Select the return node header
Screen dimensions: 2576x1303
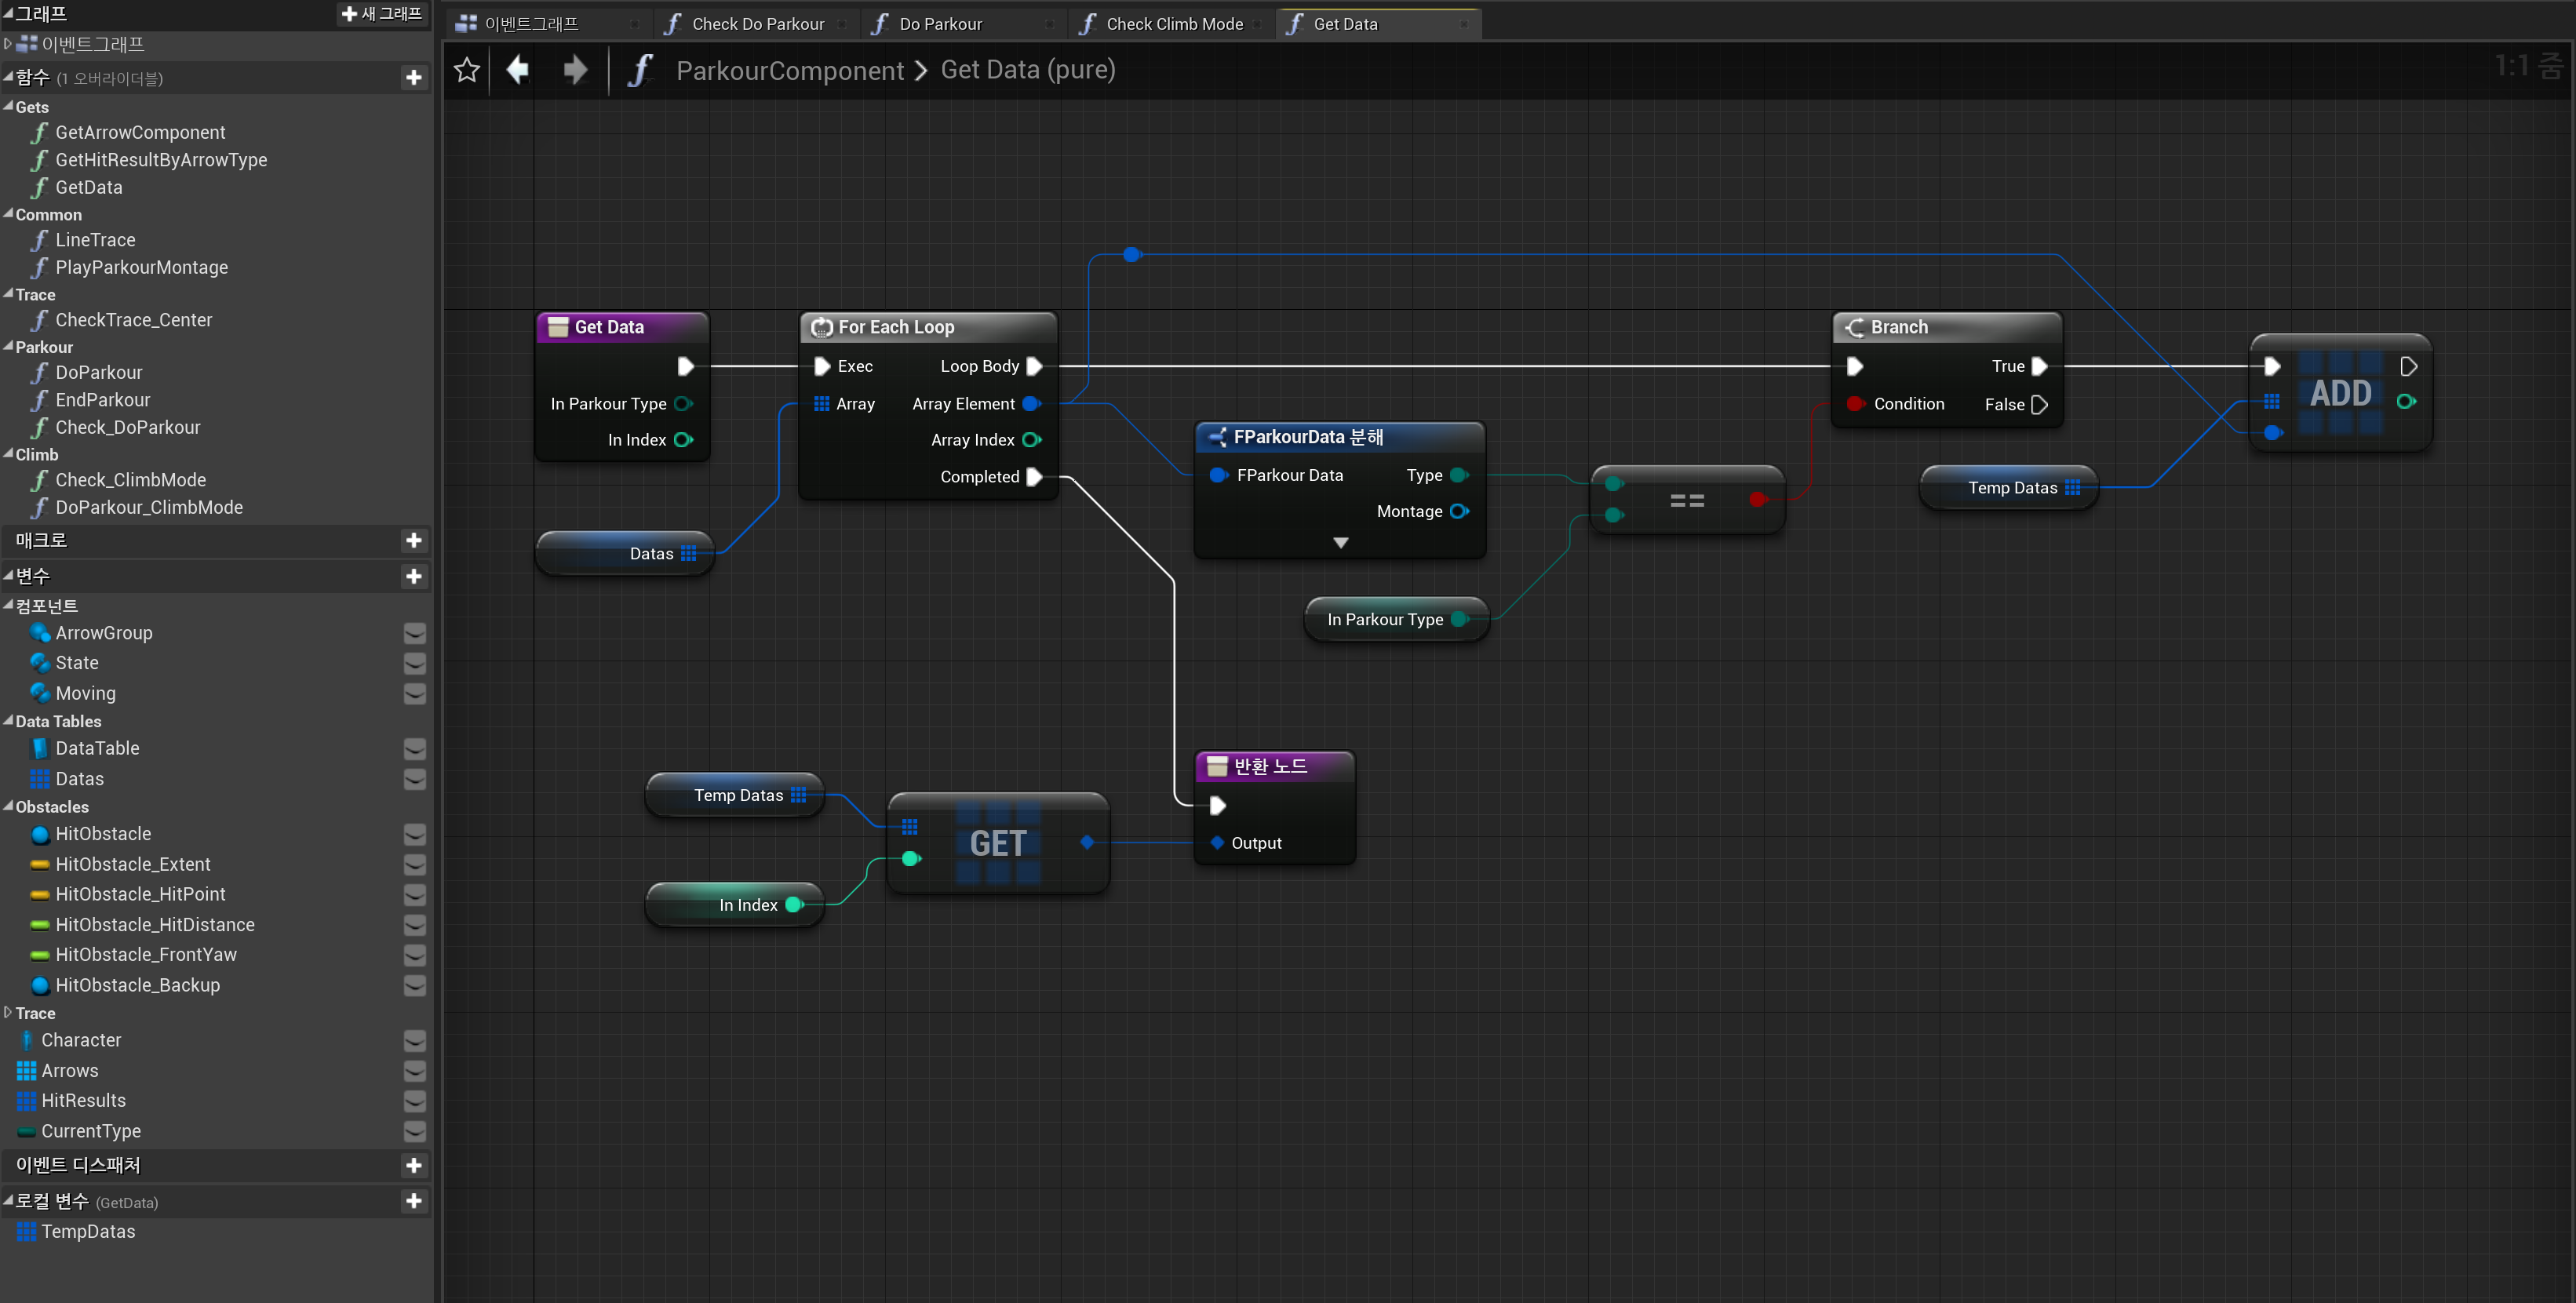1275,766
